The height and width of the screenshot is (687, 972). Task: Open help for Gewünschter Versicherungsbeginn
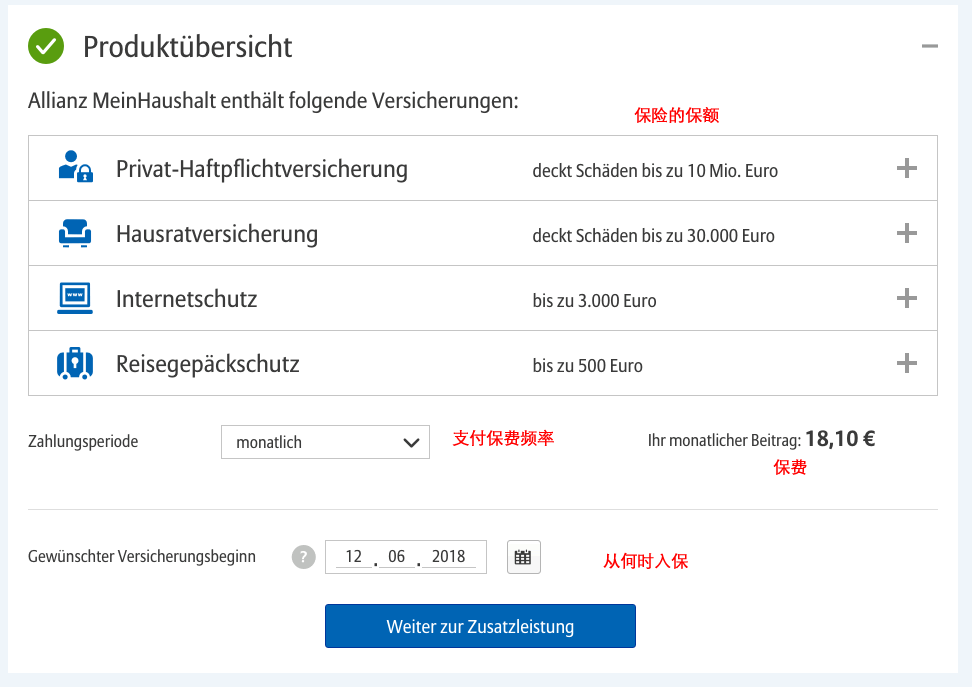click(304, 557)
